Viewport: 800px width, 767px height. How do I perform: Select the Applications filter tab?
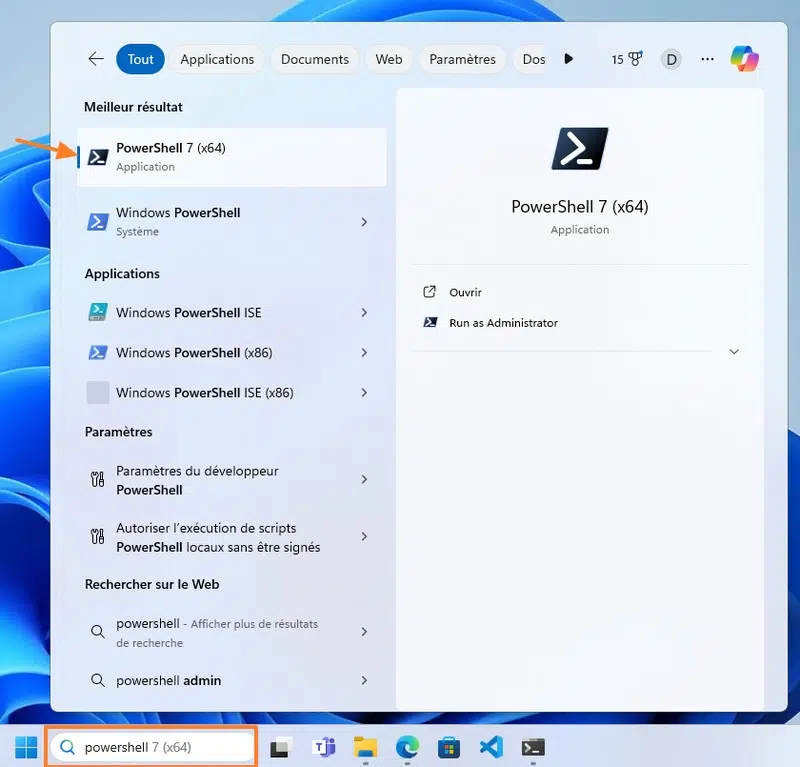click(x=216, y=59)
